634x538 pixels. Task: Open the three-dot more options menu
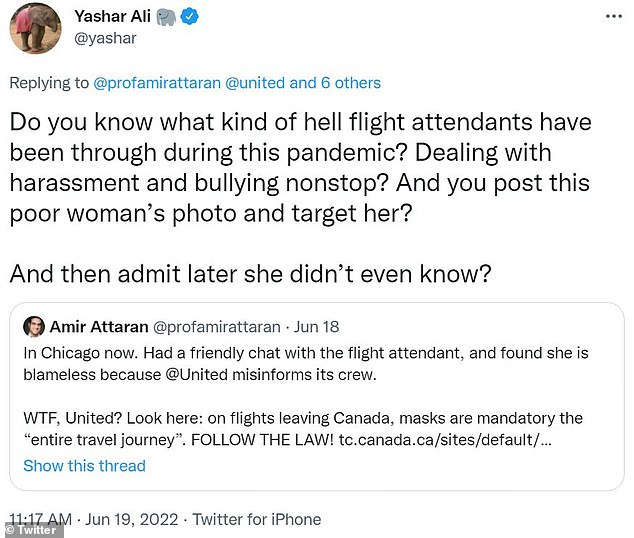pos(612,18)
